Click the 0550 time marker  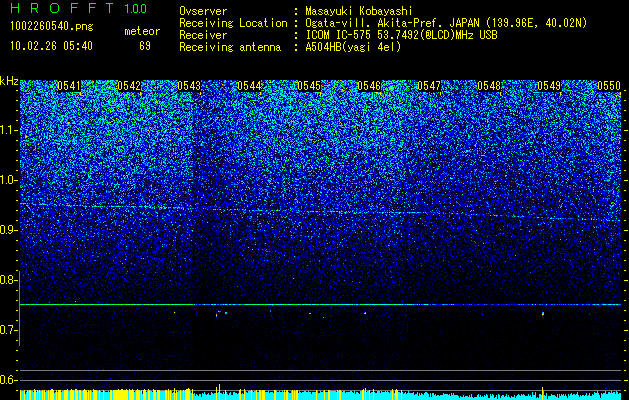pyautogui.click(x=609, y=86)
